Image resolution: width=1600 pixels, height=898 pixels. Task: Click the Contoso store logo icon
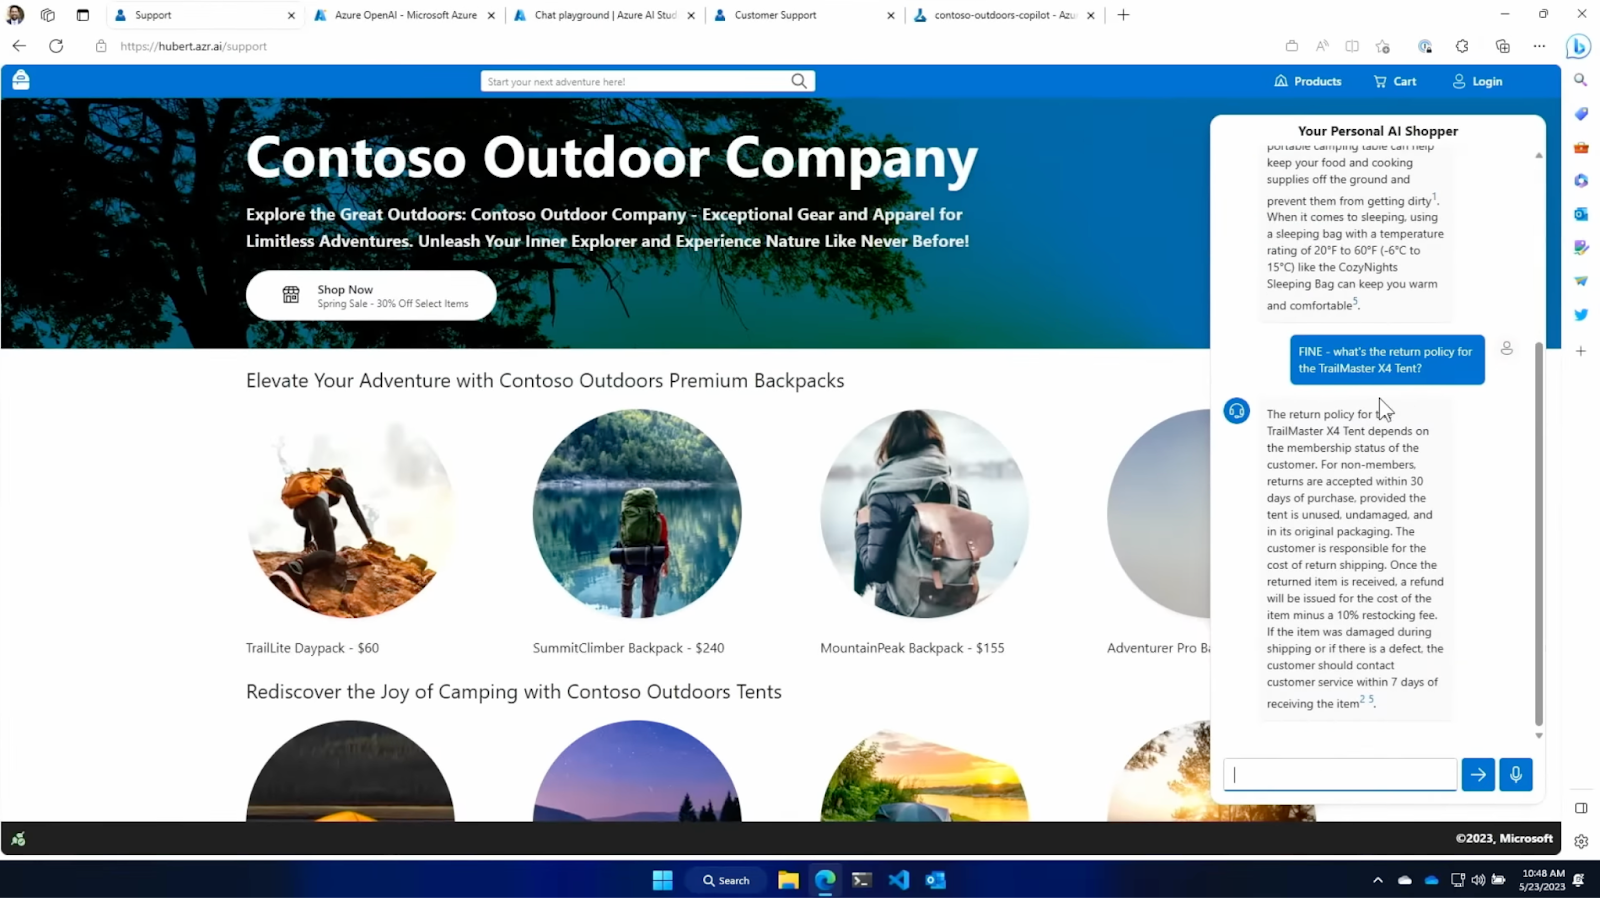[21, 81]
